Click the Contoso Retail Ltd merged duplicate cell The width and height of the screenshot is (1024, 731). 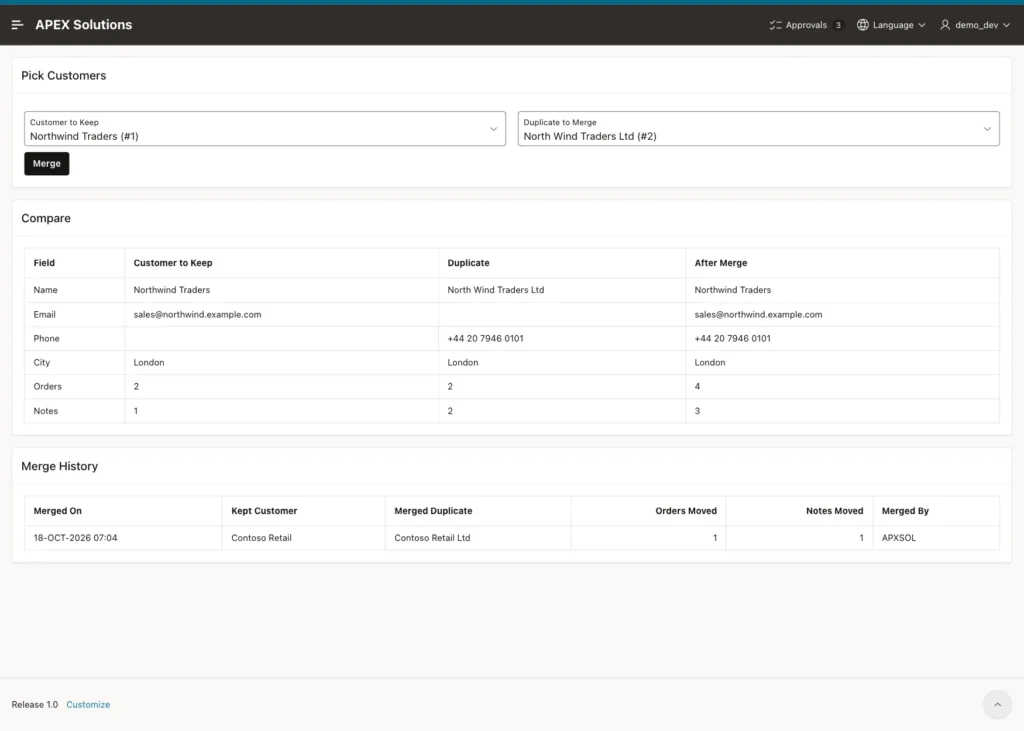478,538
